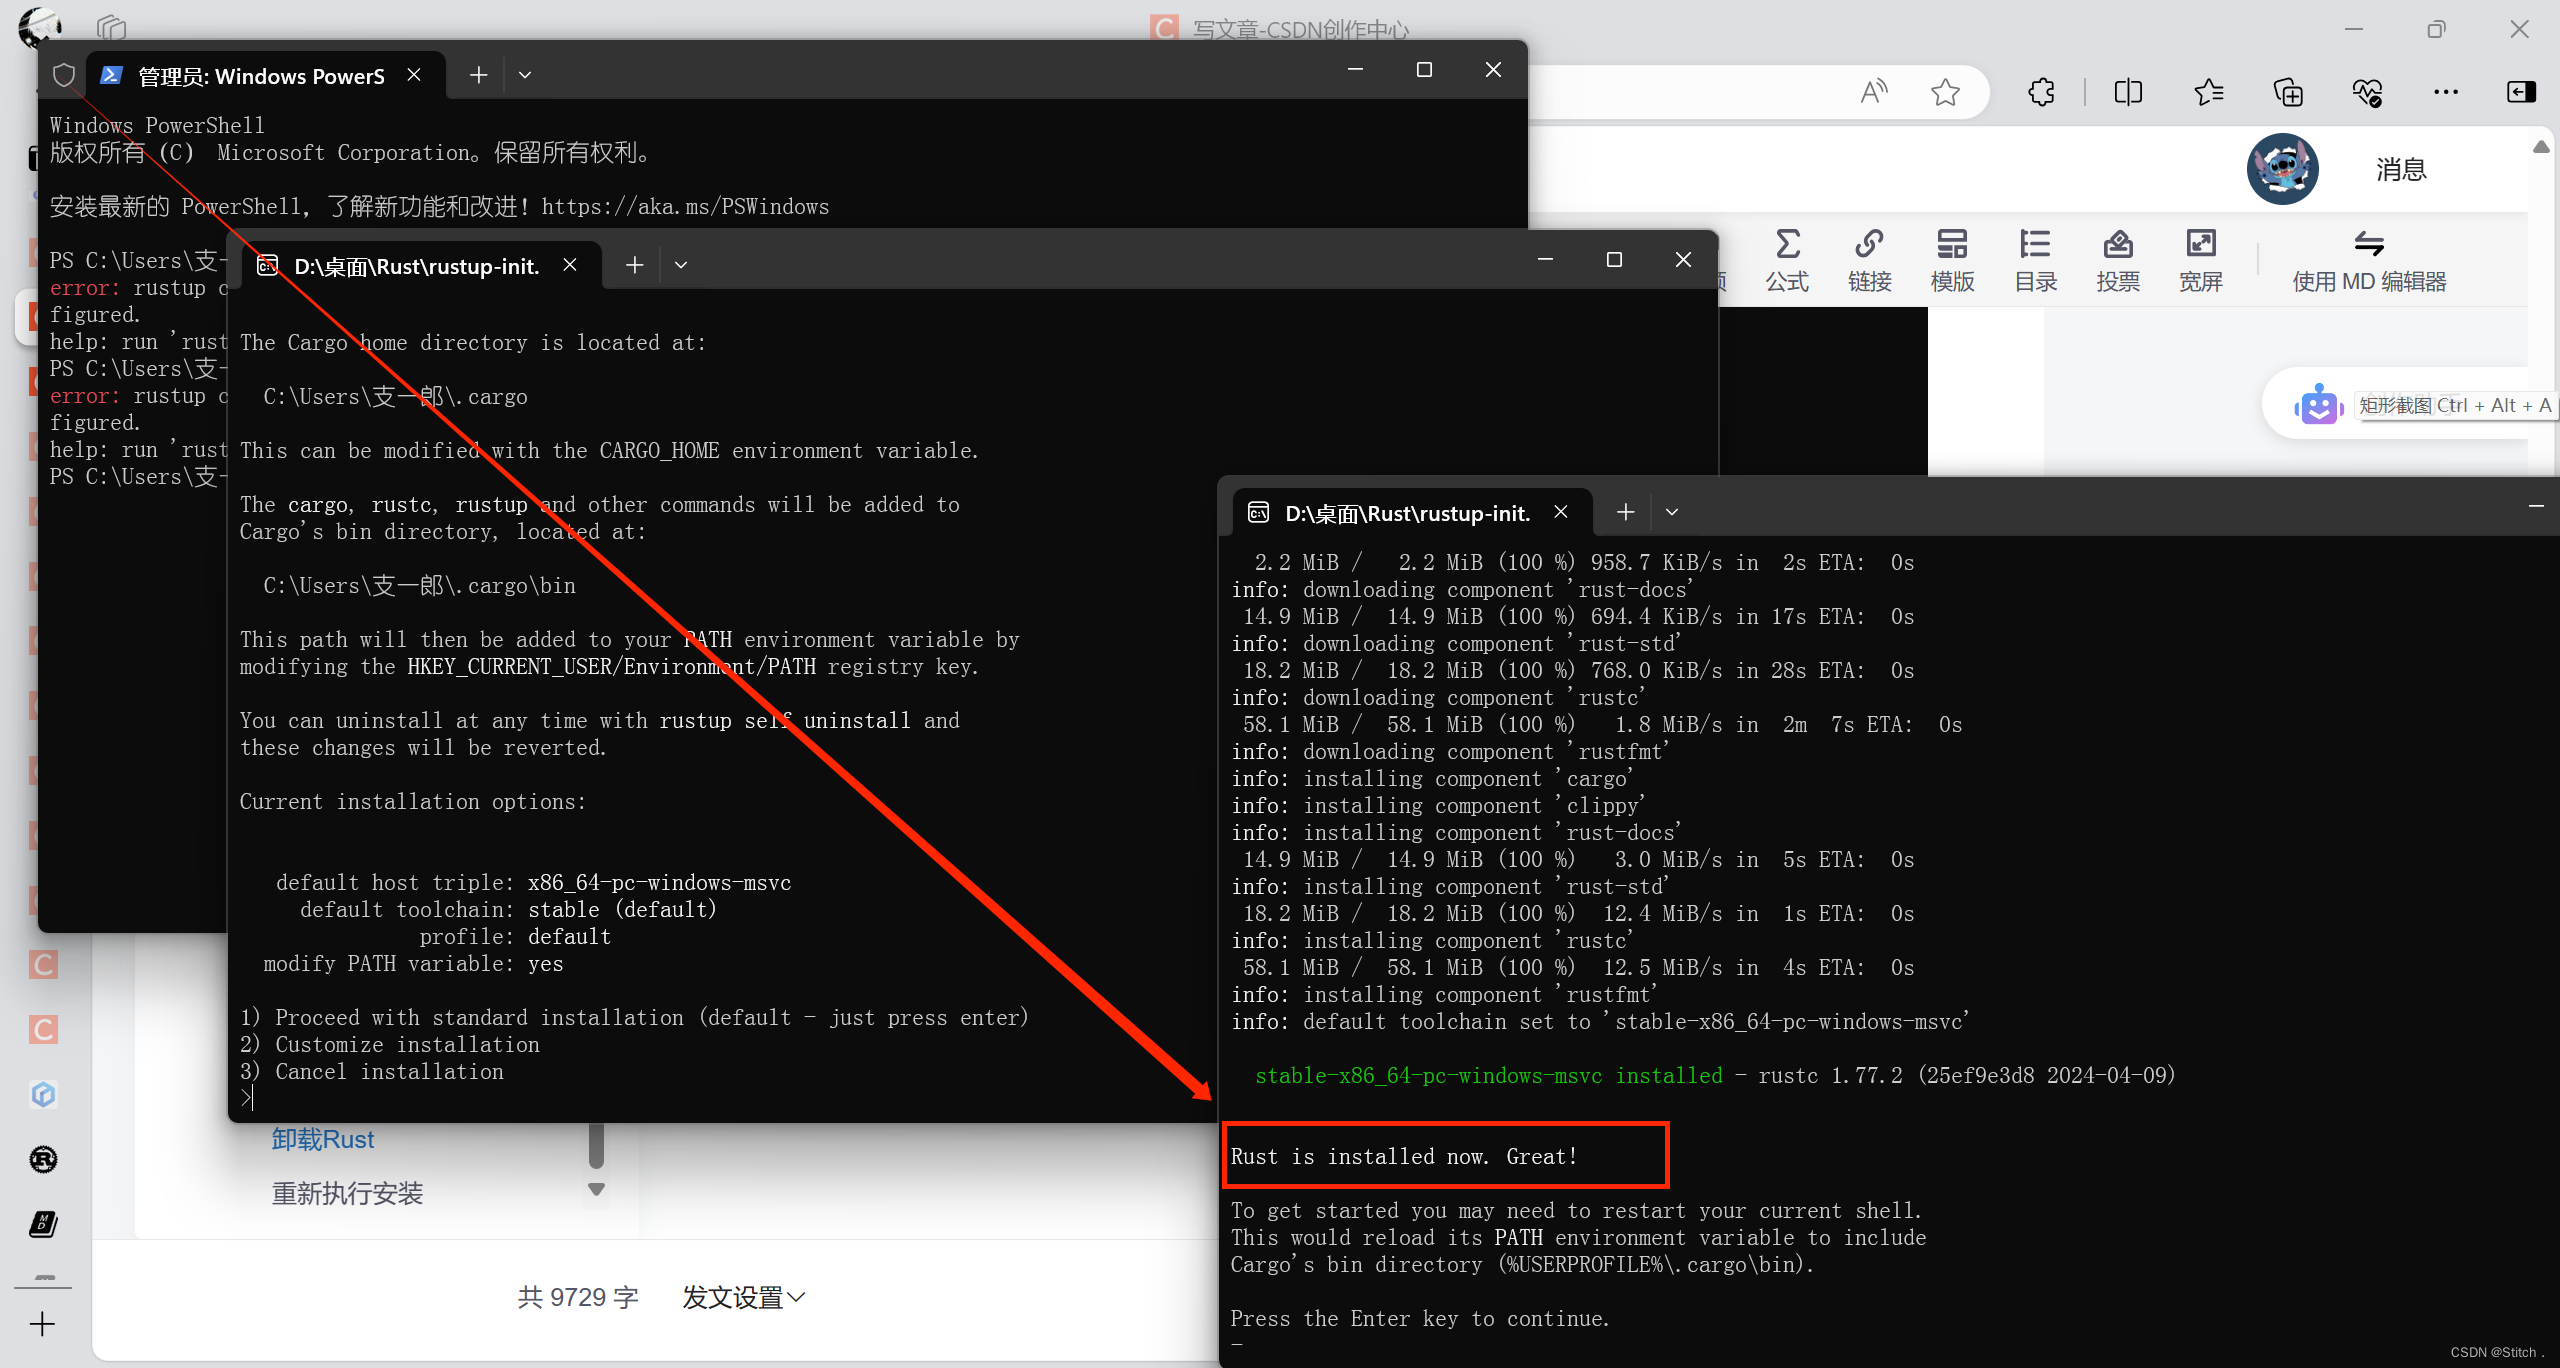2560x1368 pixels.
Task: Click the 消息 messages link
Action: click(x=2401, y=170)
